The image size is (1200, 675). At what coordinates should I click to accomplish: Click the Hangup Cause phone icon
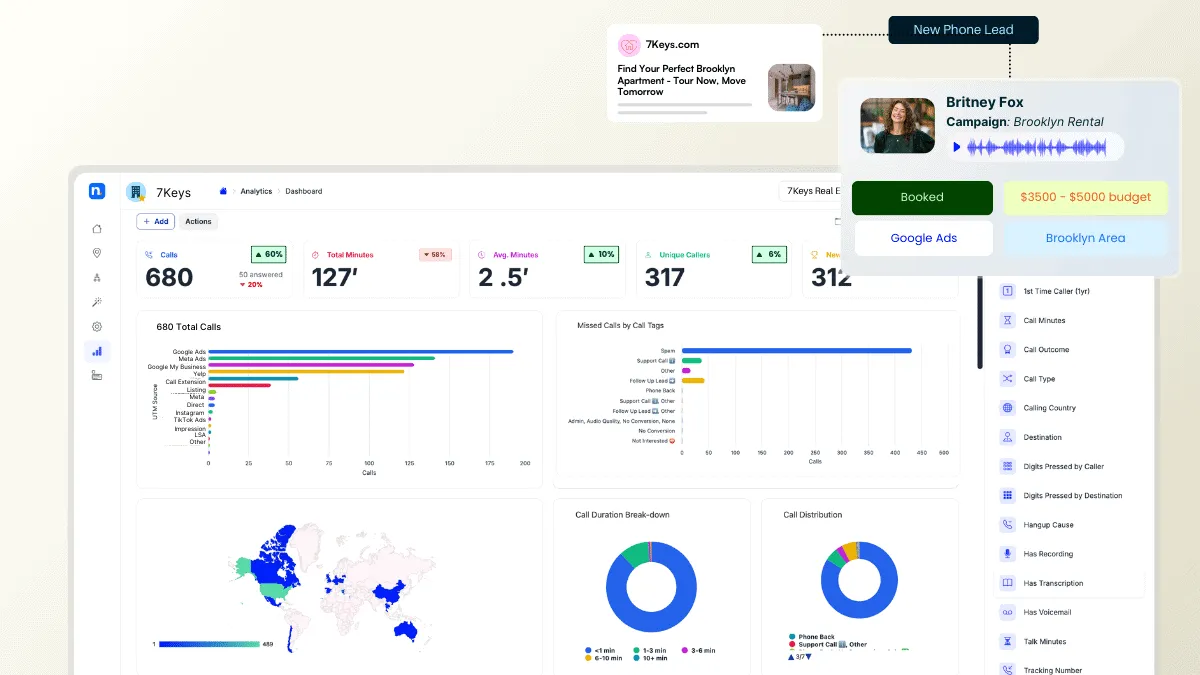coord(1007,525)
